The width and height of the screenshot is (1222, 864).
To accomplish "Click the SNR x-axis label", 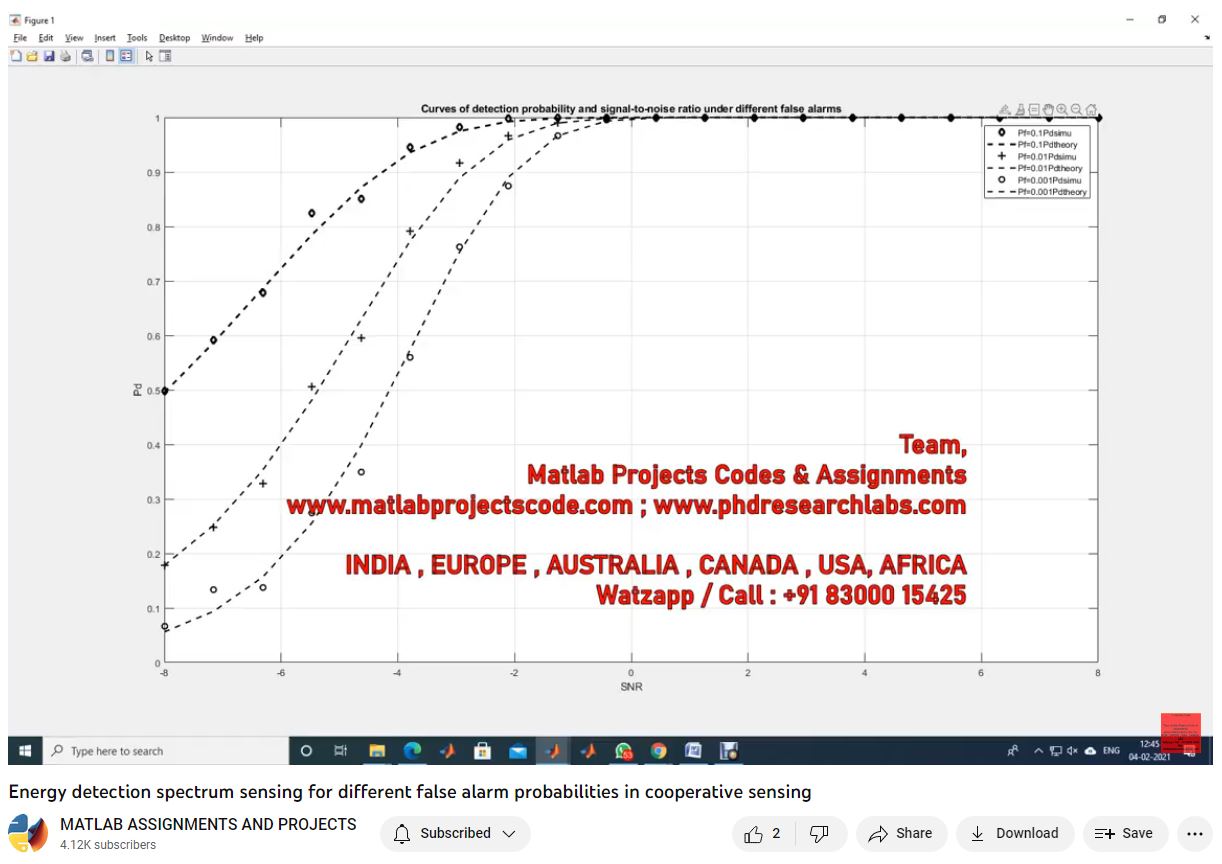I will pos(631,687).
